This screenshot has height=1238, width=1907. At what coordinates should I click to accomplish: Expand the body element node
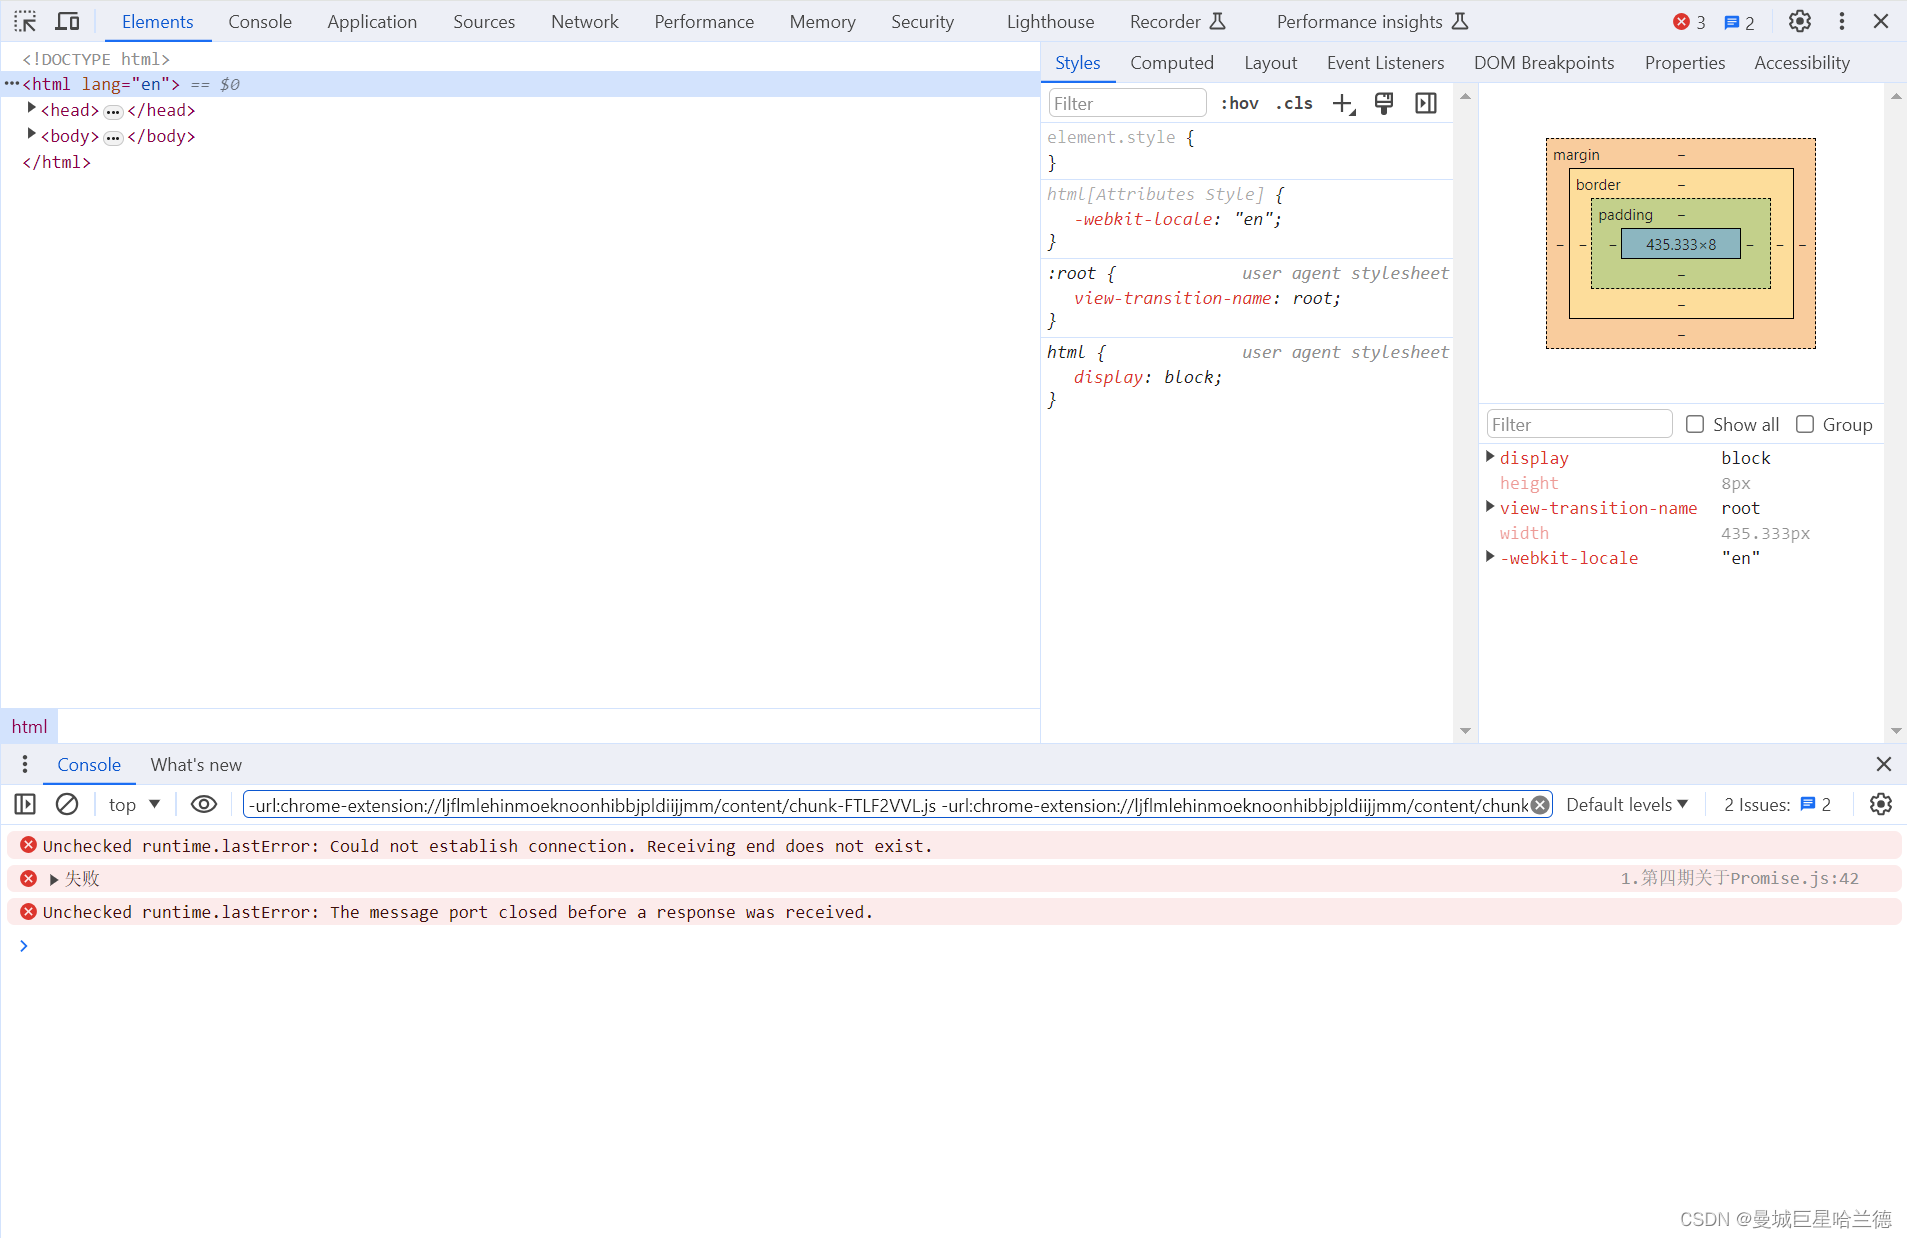[32, 135]
